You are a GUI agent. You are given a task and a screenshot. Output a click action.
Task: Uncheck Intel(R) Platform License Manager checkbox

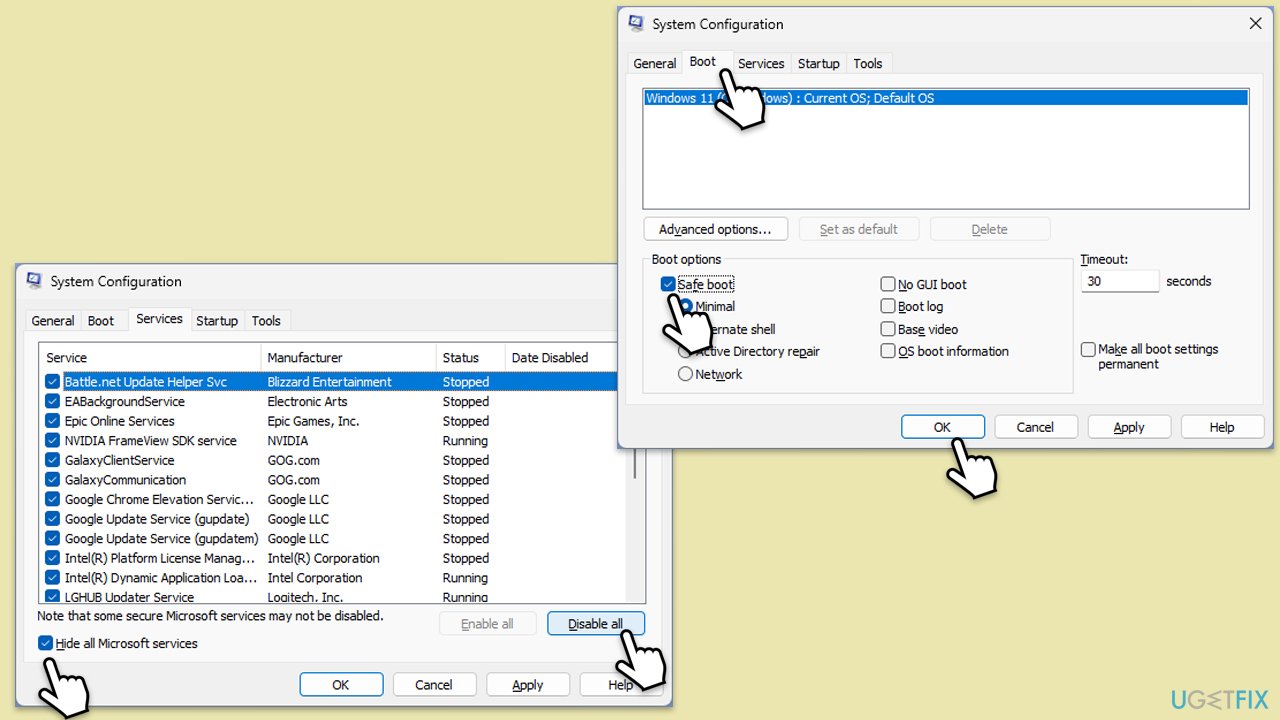pyautogui.click(x=52, y=558)
